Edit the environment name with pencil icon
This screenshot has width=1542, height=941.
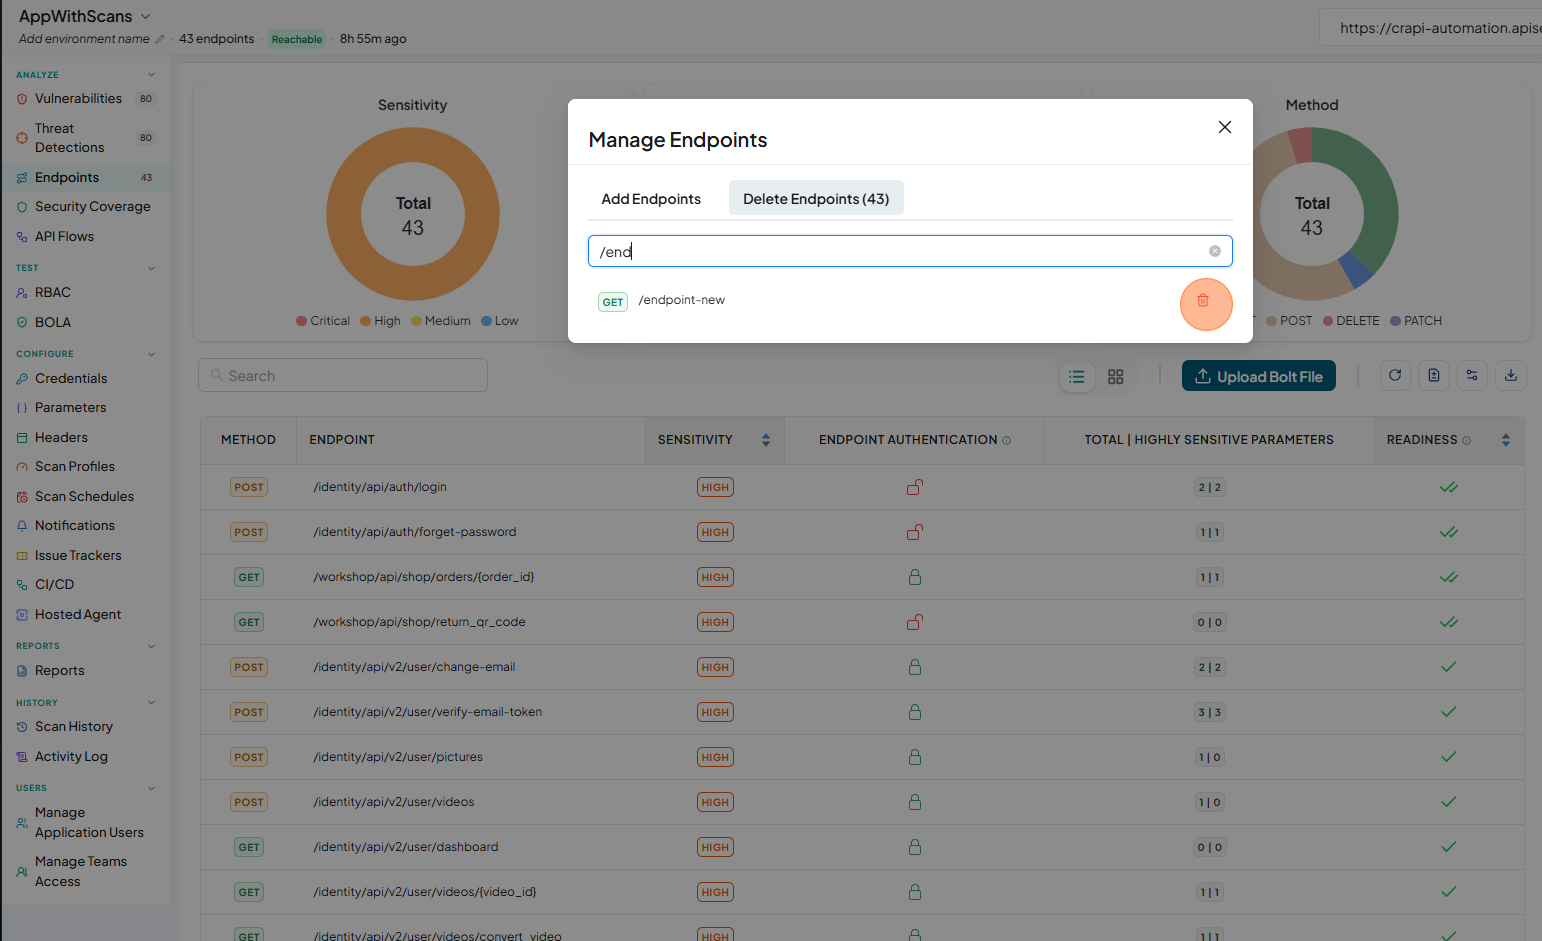tap(160, 39)
